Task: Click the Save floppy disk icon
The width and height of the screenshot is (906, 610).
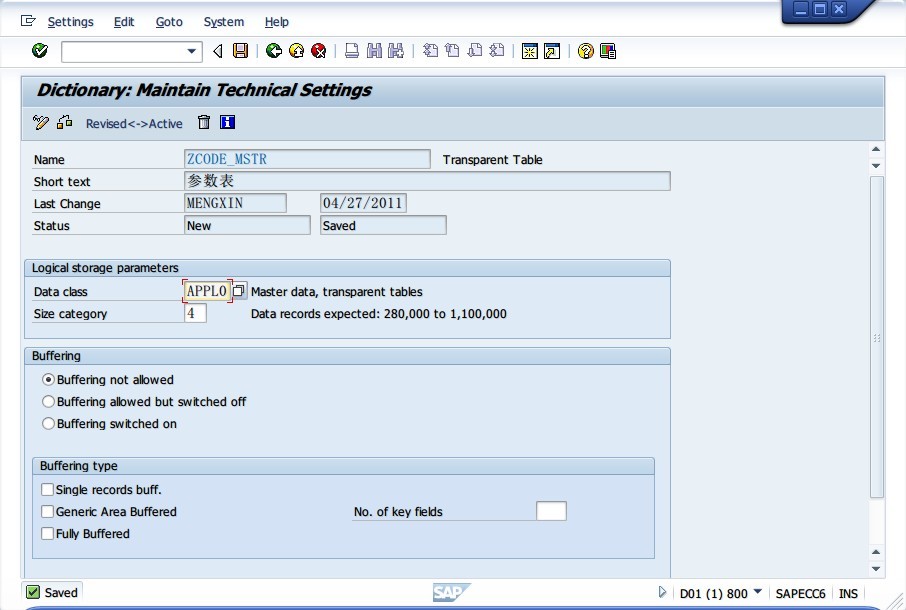Action: [240, 51]
